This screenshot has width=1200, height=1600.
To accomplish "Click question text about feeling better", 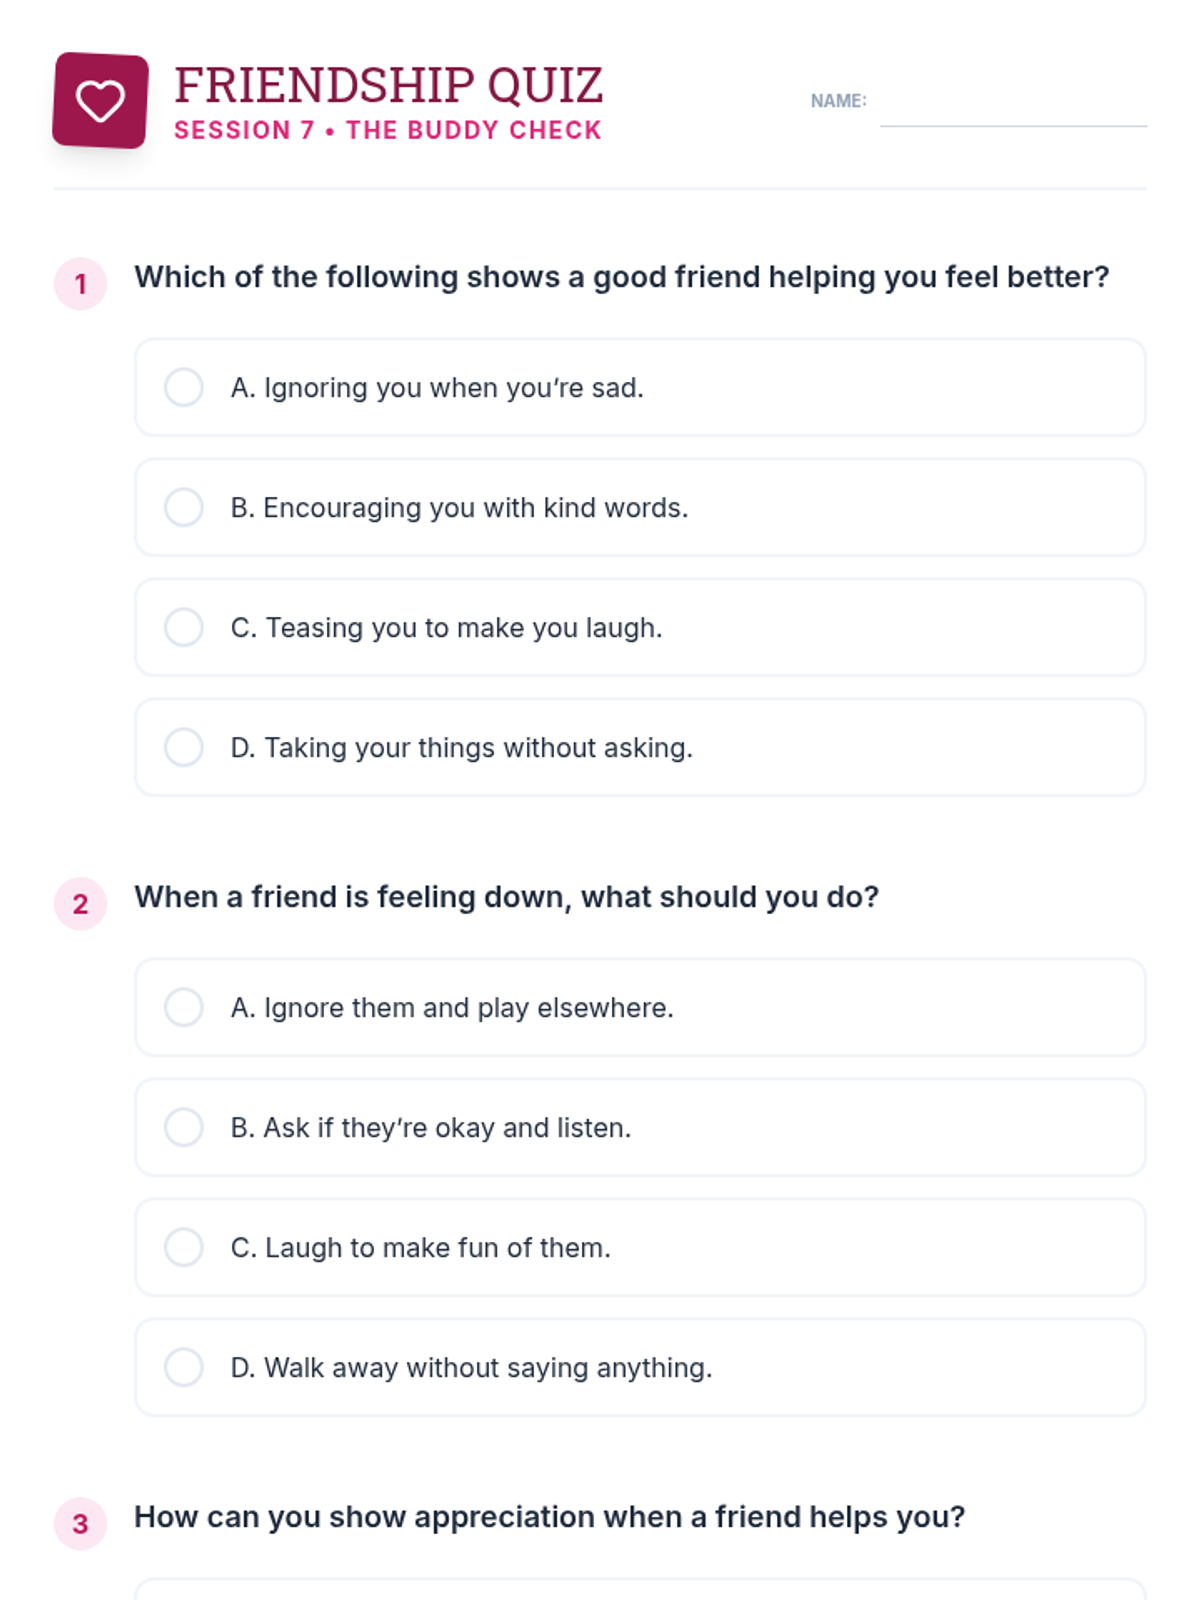I will [621, 277].
